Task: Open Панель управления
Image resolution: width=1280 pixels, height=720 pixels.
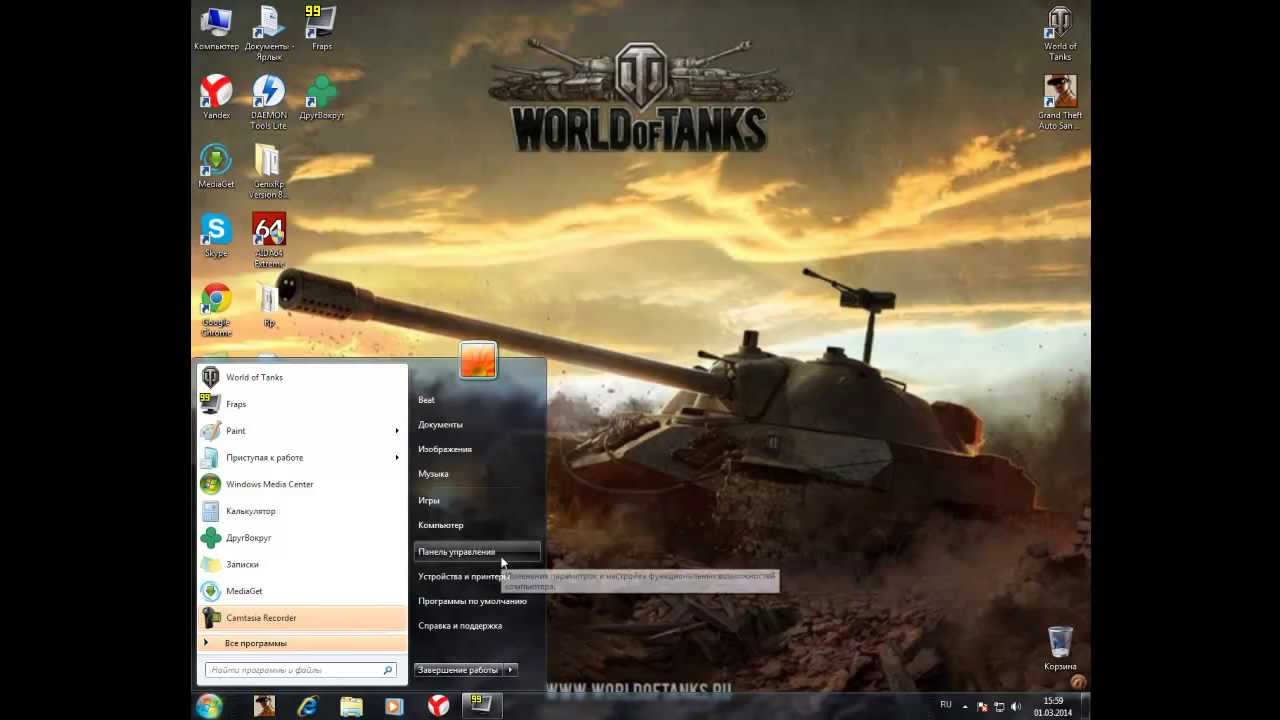Action: click(477, 551)
